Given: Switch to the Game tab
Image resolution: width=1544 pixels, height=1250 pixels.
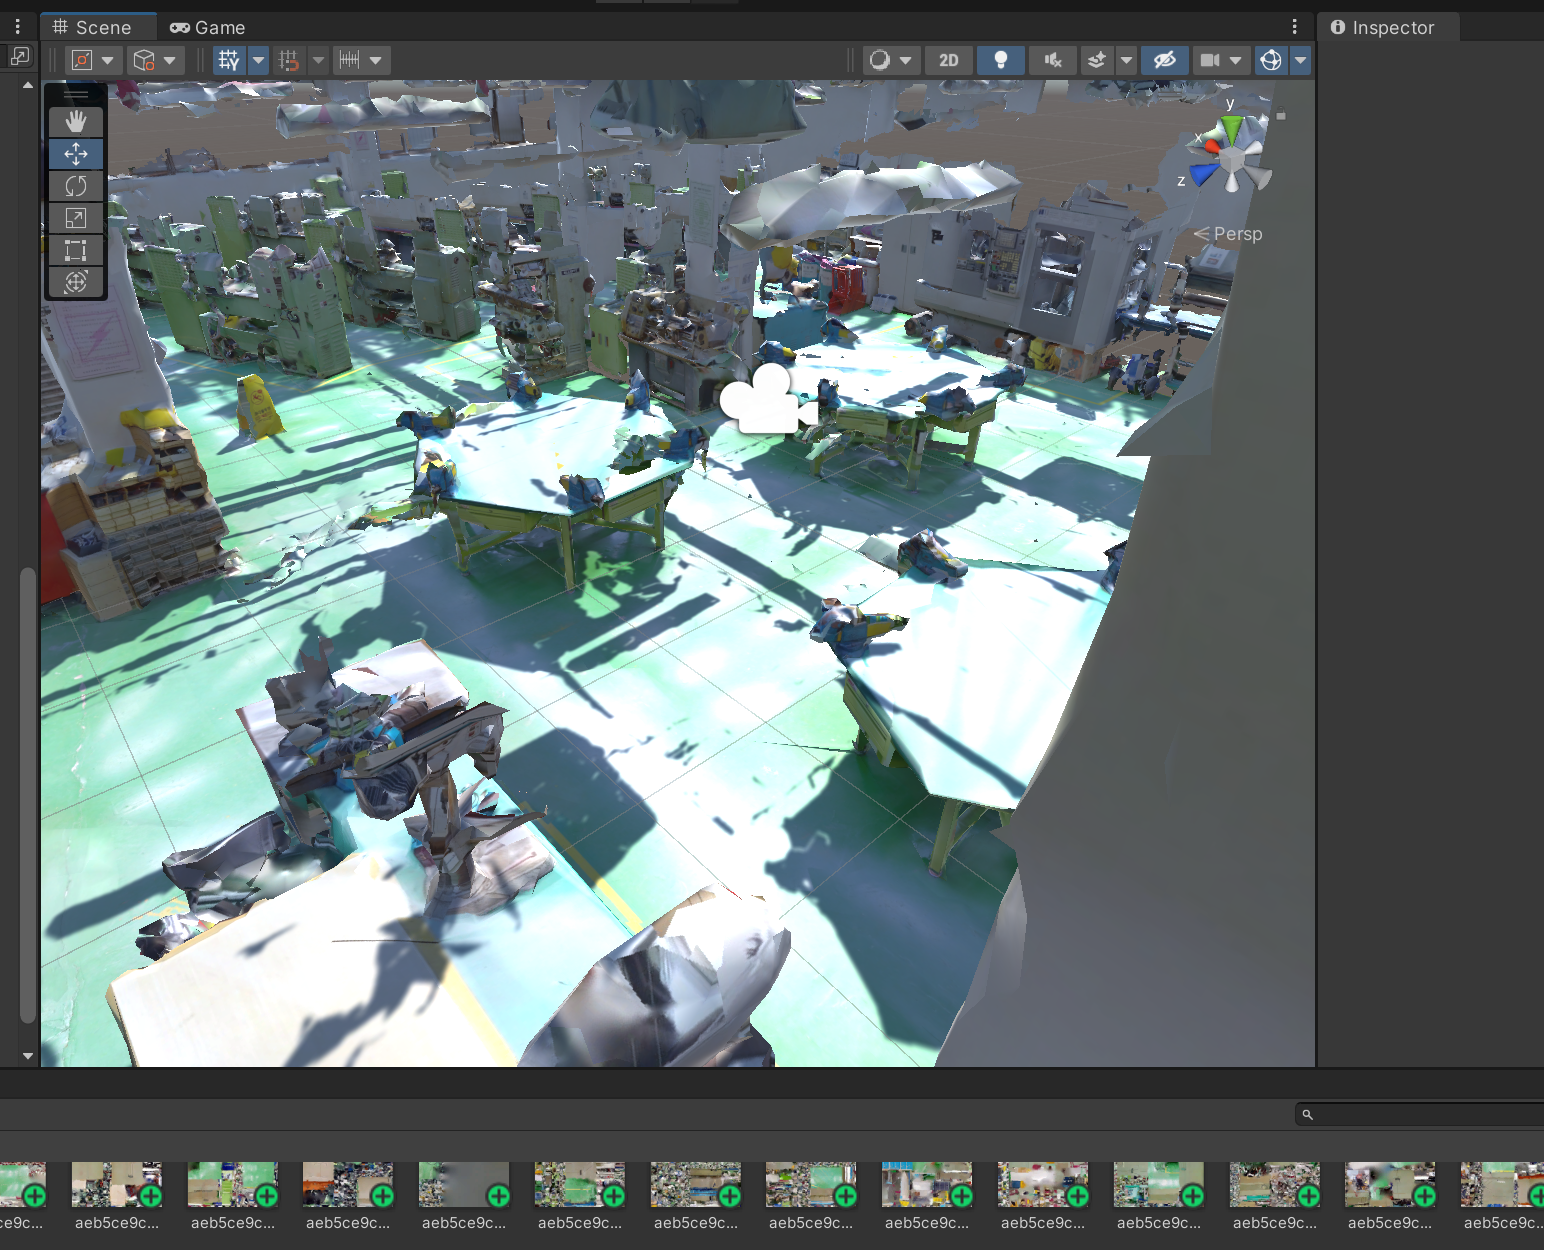Looking at the screenshot, I should (x=207, y=27).
